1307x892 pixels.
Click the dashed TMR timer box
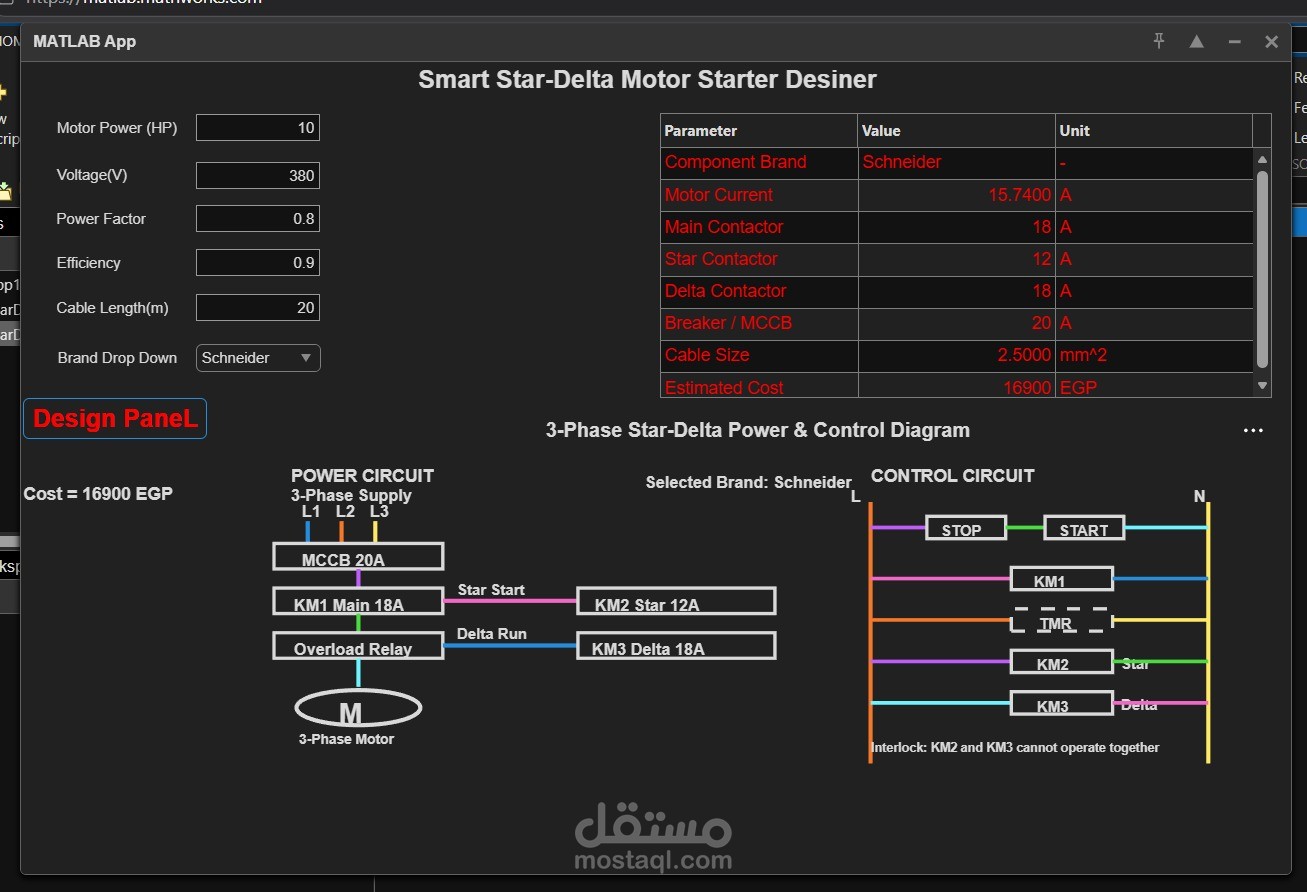(x=1061, y=620)
